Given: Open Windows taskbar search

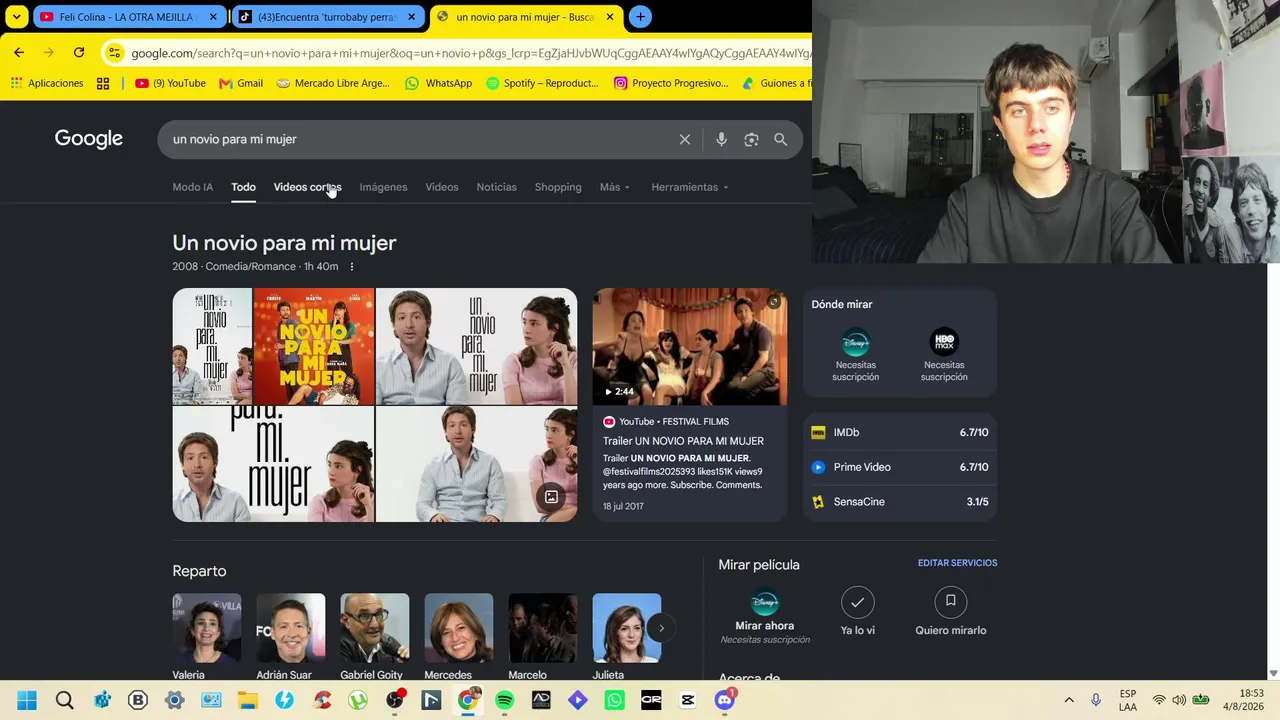Looking at the screenshot, I should click(64, 700).
